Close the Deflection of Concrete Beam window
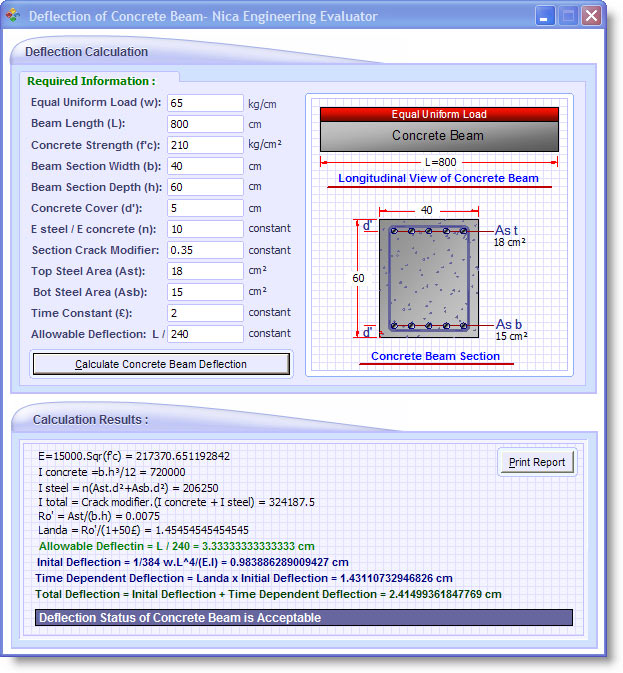 (x=592, y=16)
